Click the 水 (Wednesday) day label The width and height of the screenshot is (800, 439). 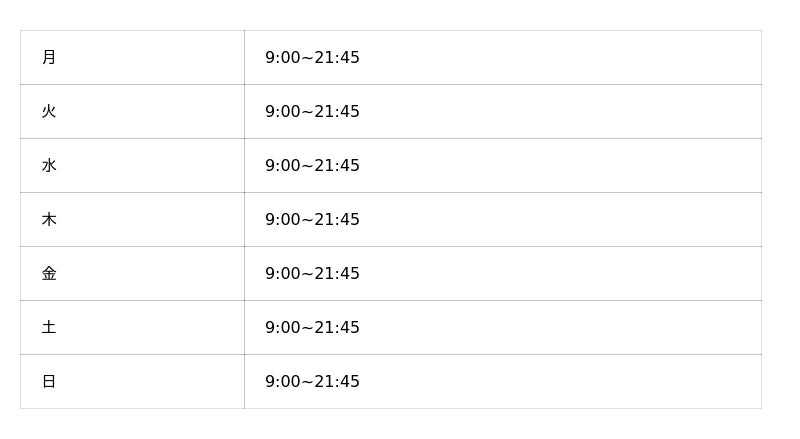tap(49, 166)
